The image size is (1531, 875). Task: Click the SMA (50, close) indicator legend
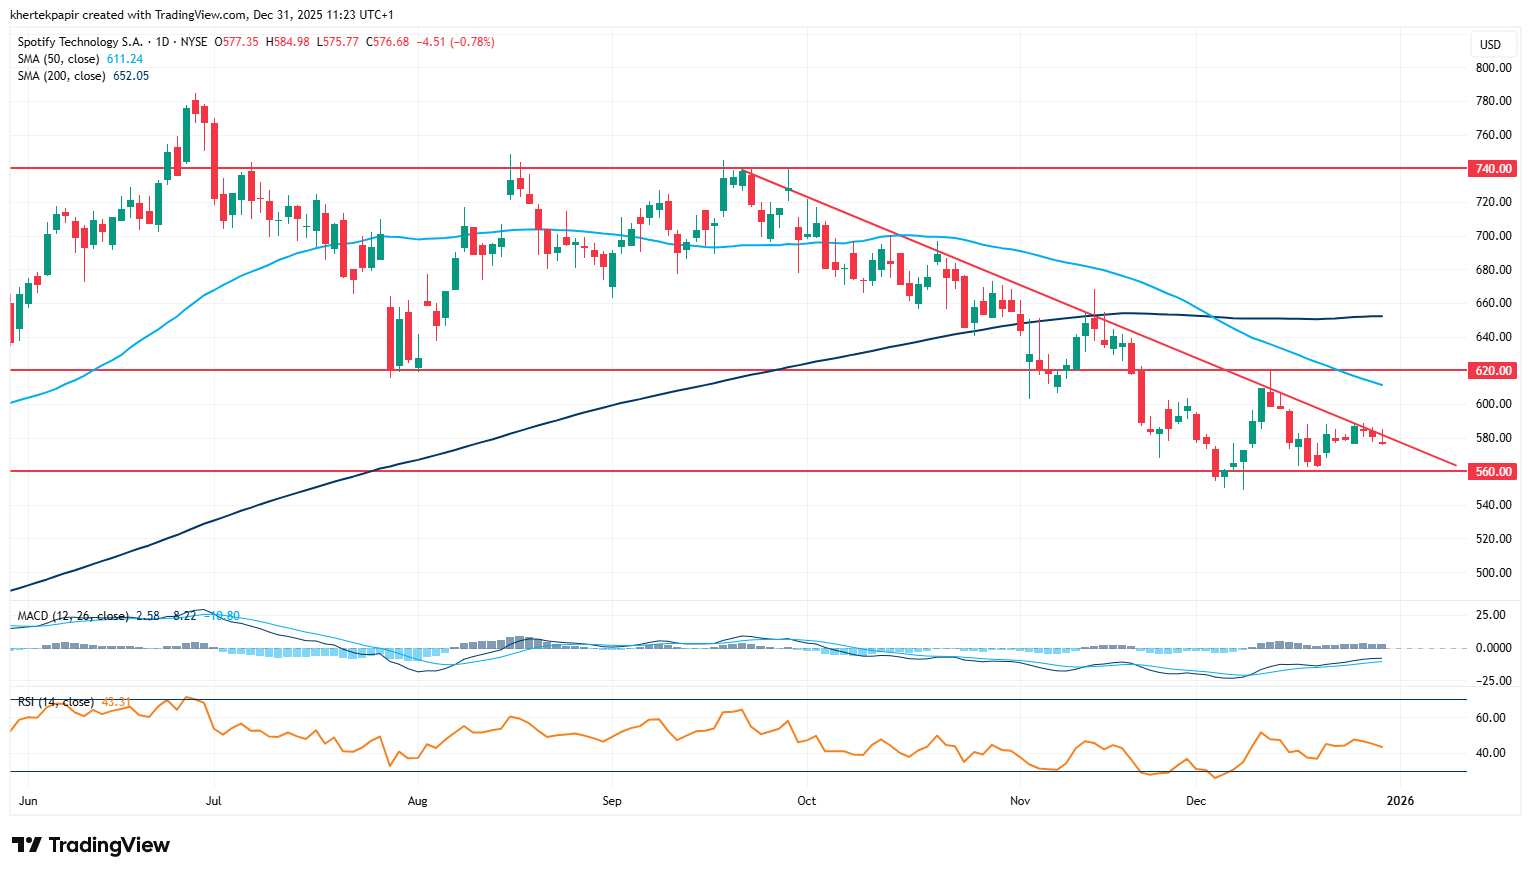click(x=60, y=59)
